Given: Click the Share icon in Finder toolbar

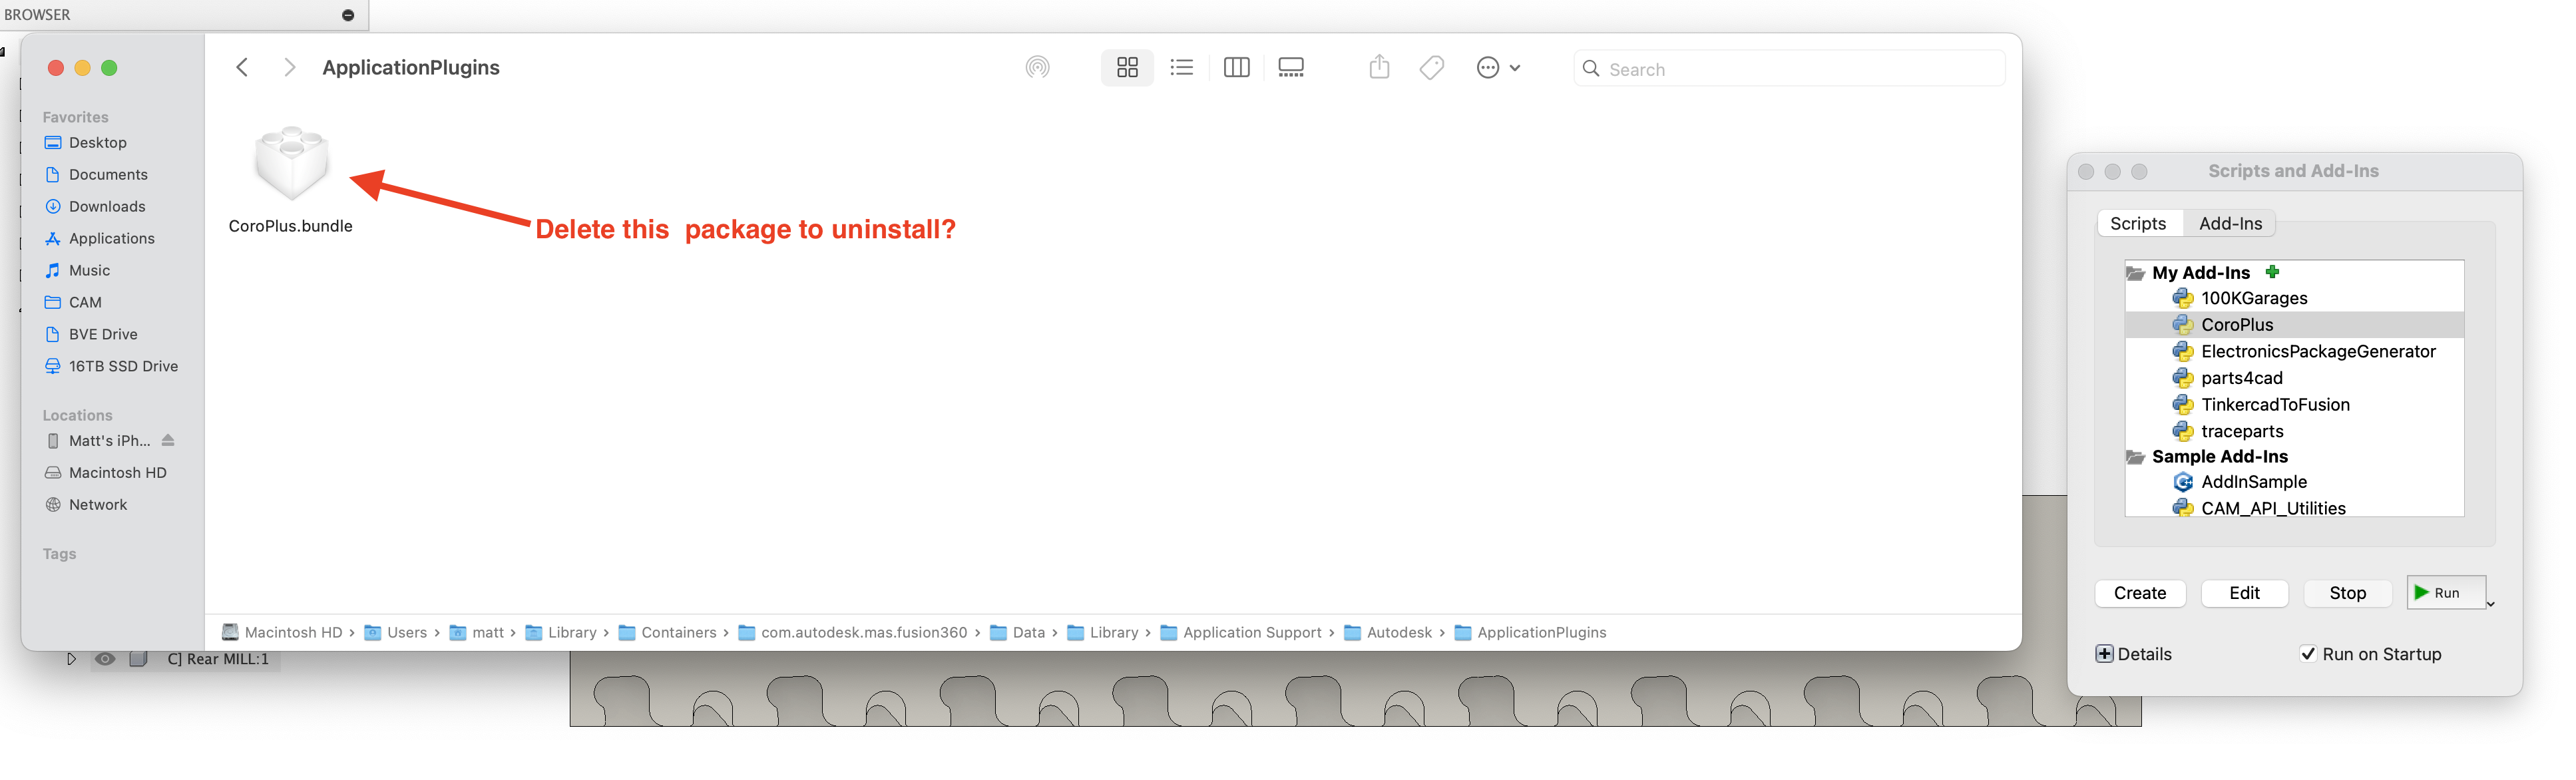Looking at the screenshot, I should [1379, 68].
